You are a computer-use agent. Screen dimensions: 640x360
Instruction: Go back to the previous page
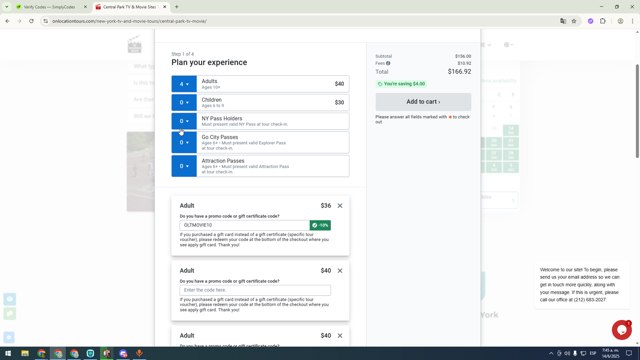click(8, 21)
